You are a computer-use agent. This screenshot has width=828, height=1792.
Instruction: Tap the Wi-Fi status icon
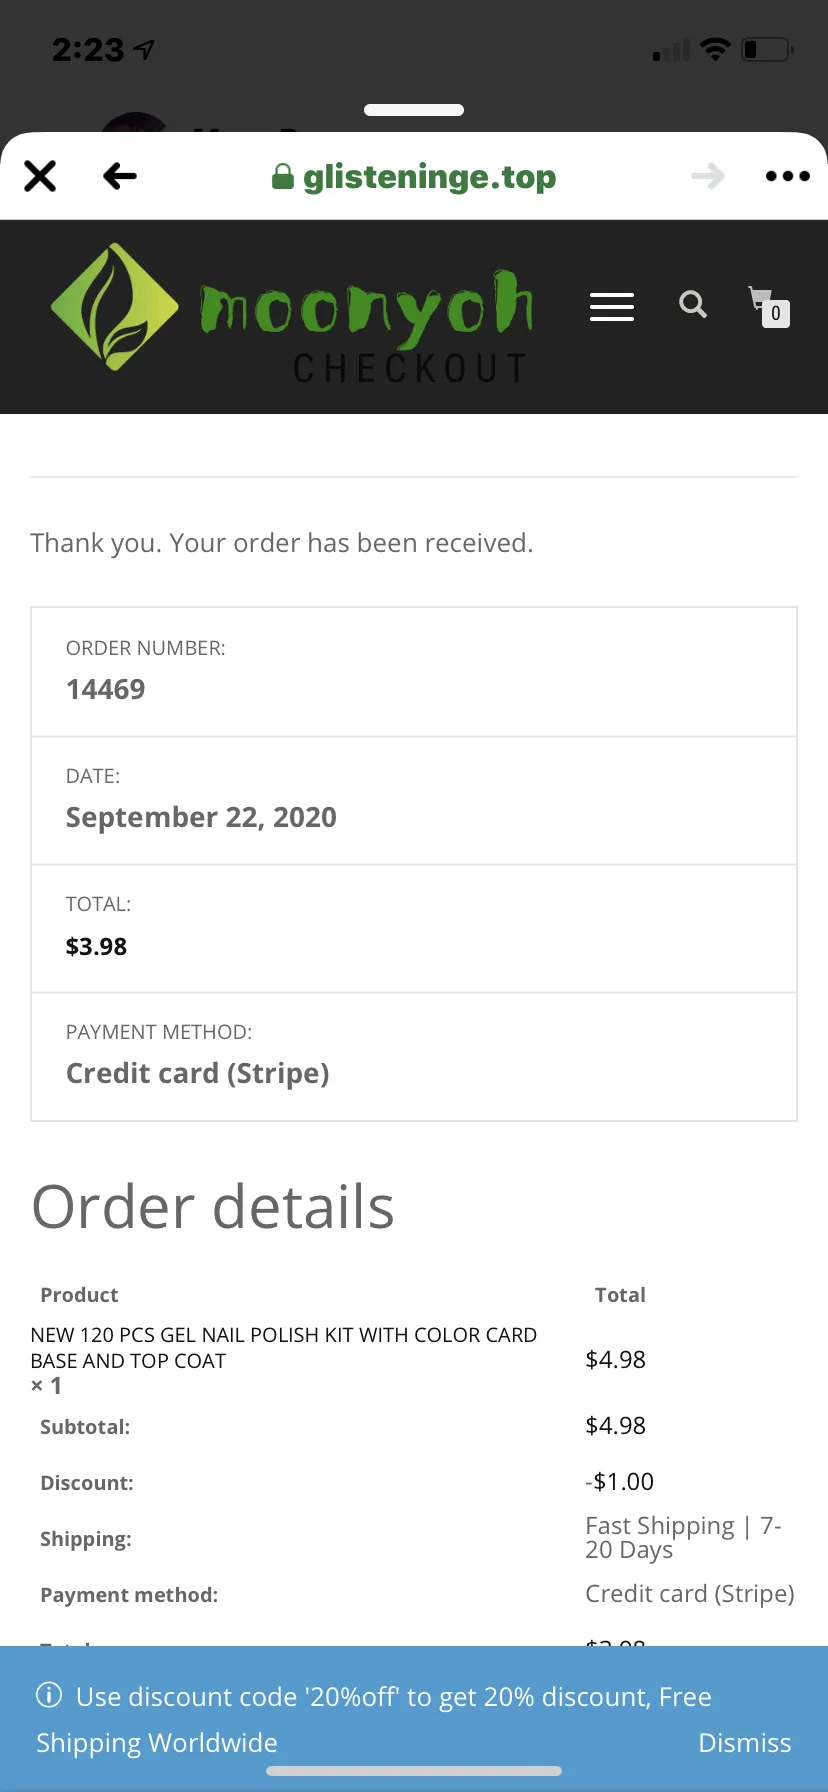(715, 49)
